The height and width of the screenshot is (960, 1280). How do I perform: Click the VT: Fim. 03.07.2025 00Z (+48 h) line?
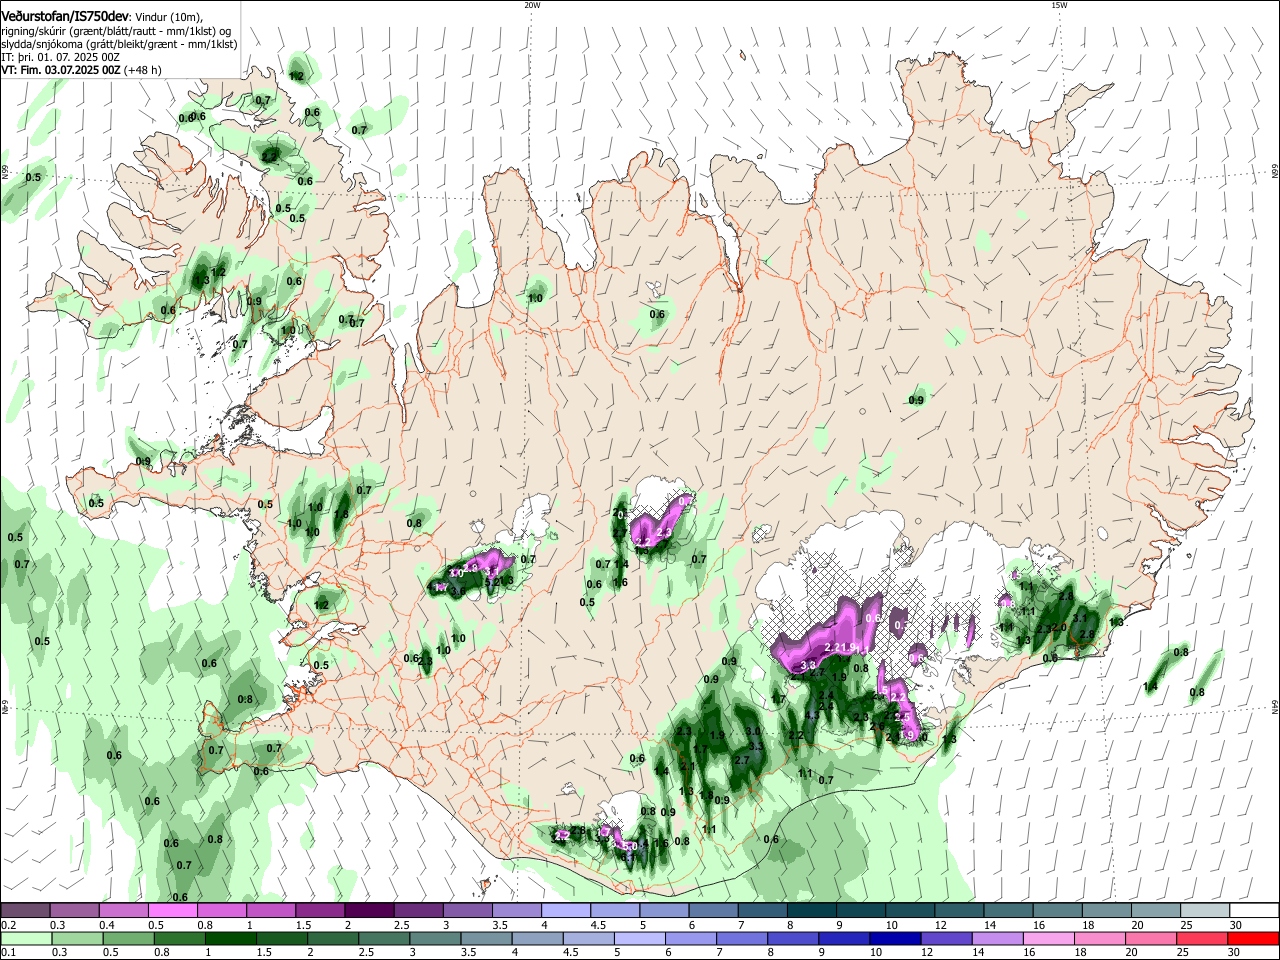[x=82, y=70]
